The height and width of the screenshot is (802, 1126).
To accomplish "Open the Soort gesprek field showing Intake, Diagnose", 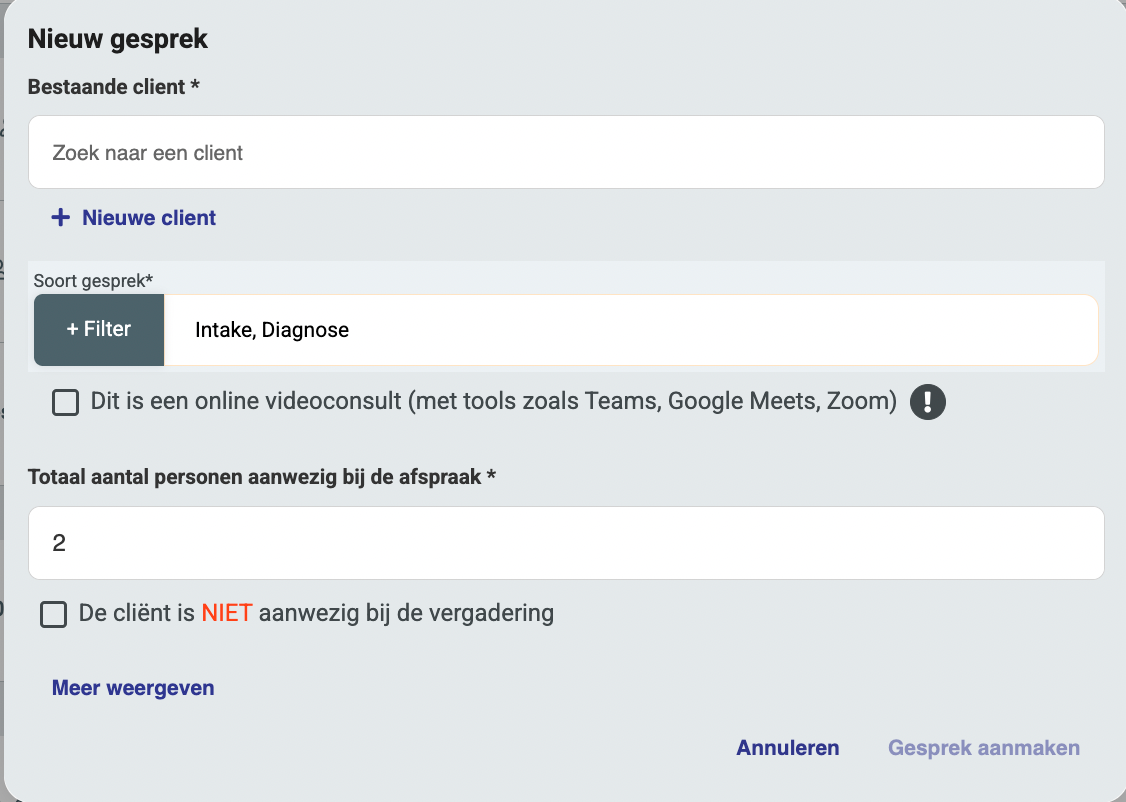I will [630, 330].
